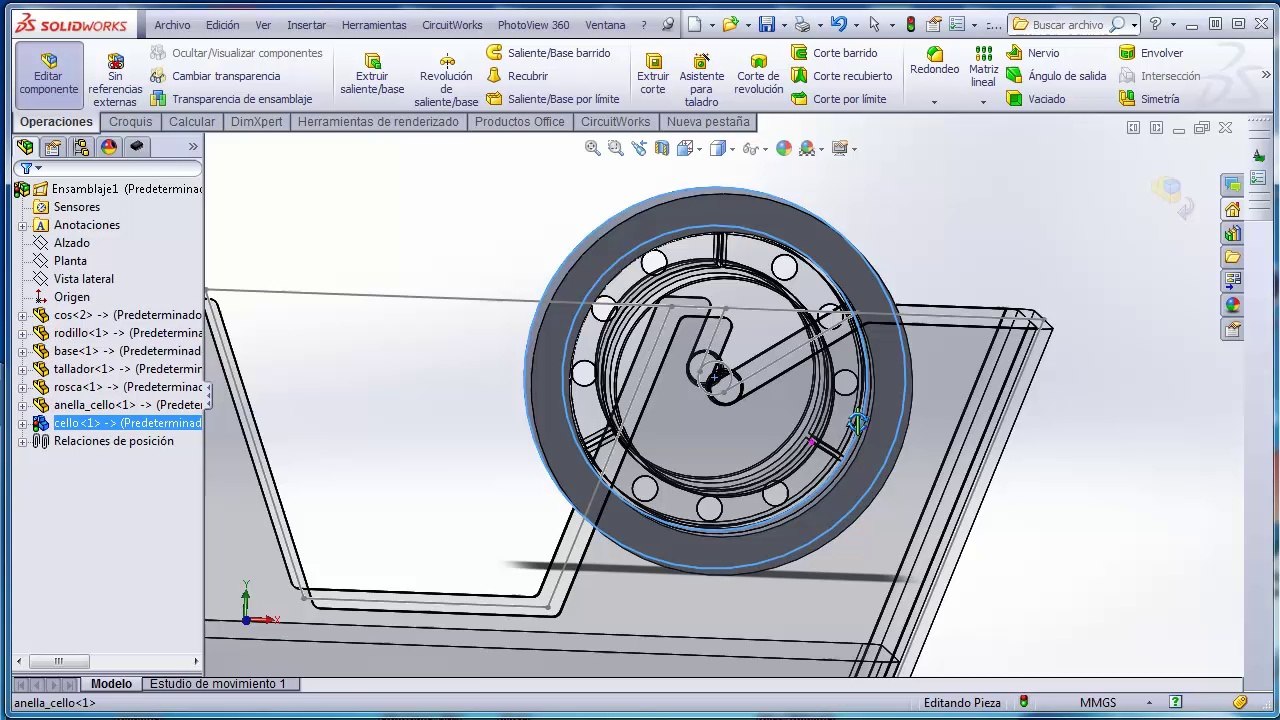Open the New document dropdown arrow
Viewport: 1280px width, 720px height.
coord(712,24)
